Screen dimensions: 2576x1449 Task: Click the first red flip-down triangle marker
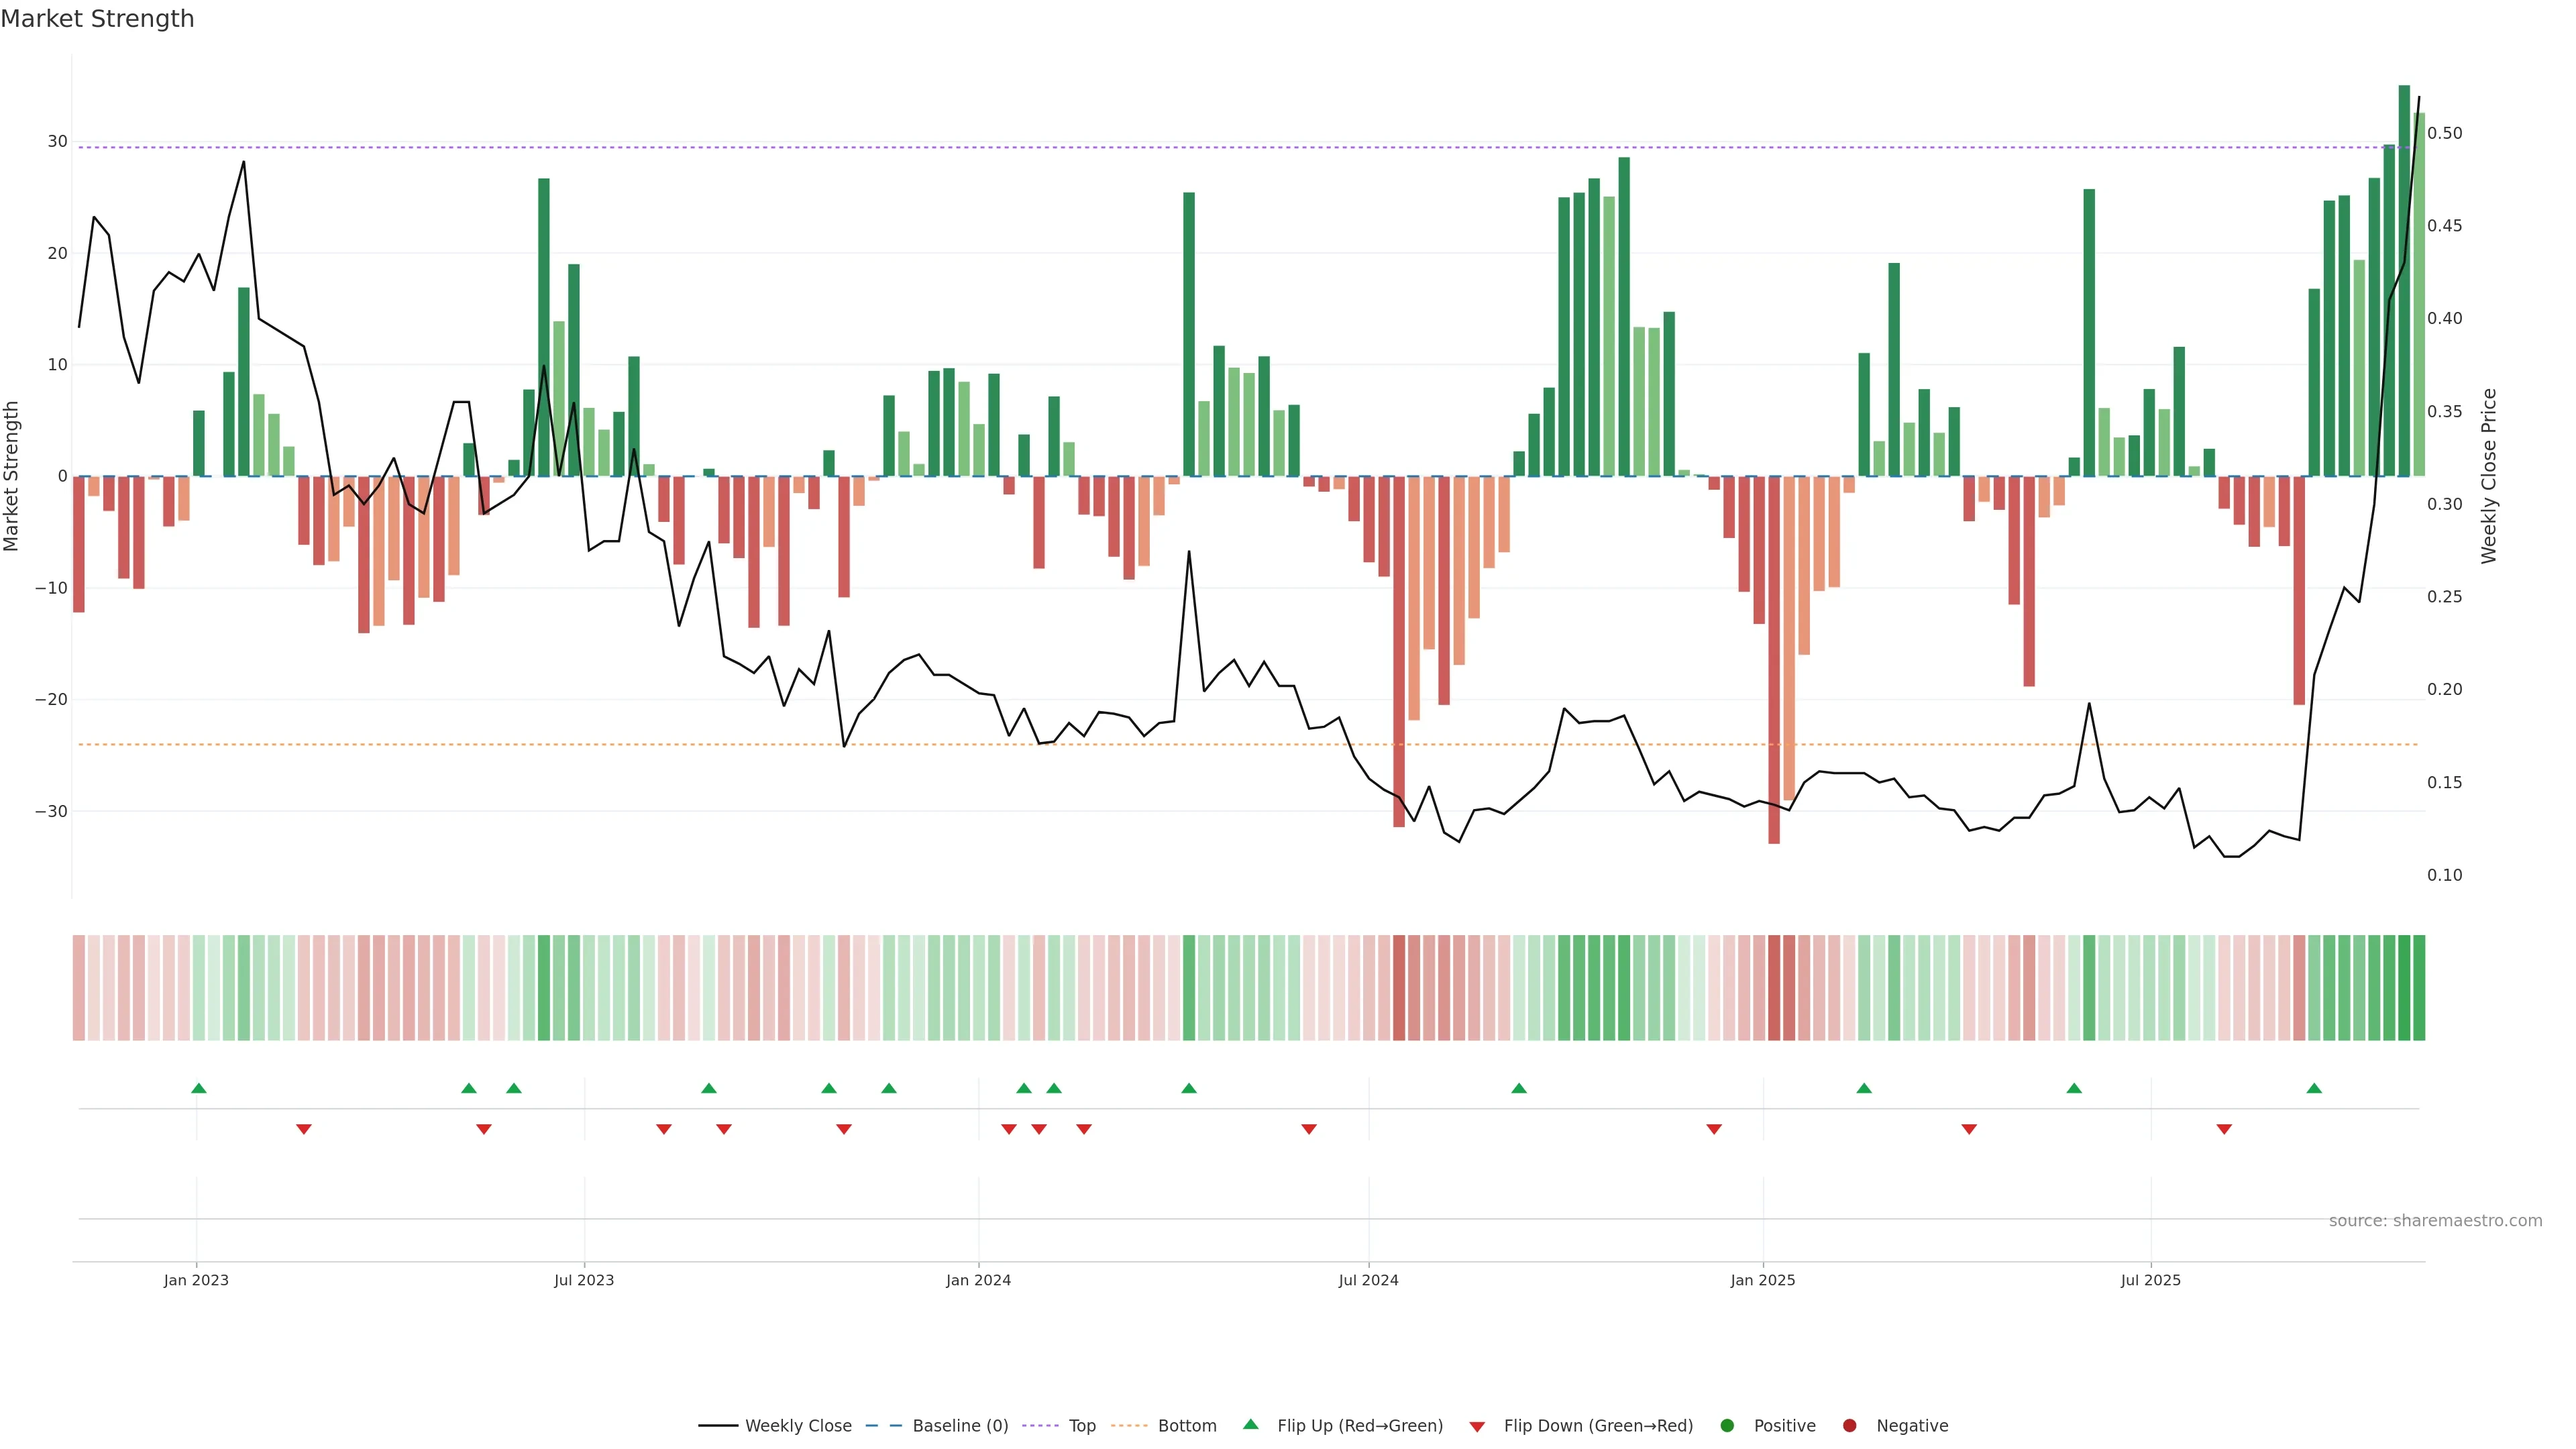pyautogui.click(x=304, y=1129)
